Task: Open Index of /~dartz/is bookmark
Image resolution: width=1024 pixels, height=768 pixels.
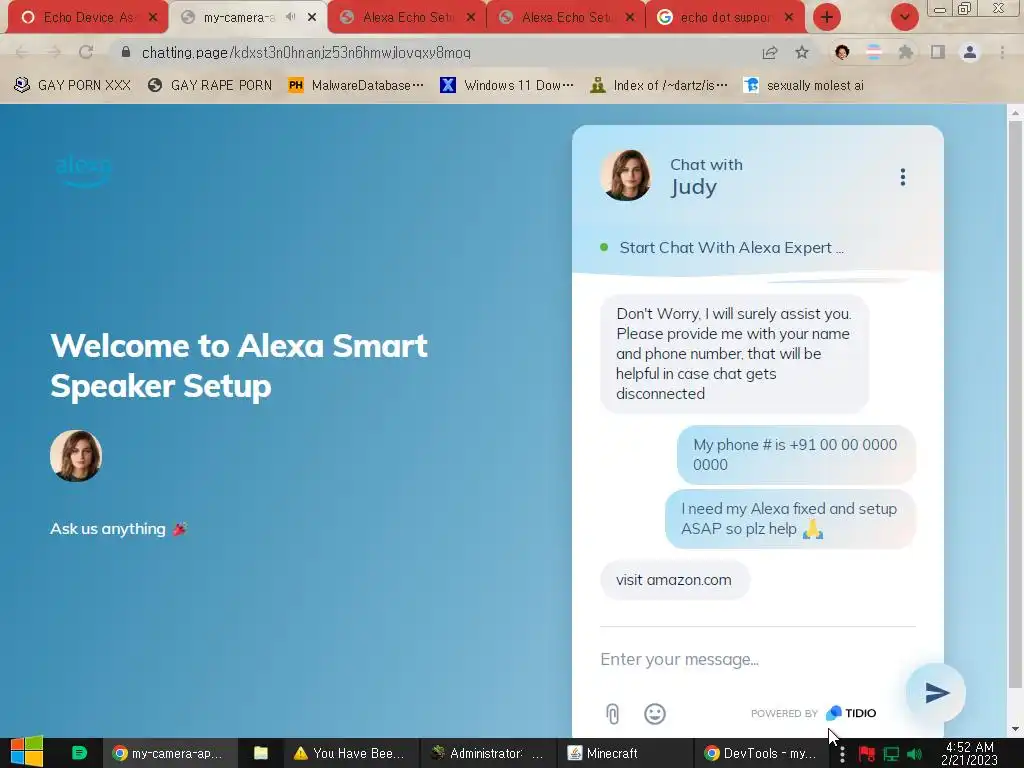Action: 658,85
